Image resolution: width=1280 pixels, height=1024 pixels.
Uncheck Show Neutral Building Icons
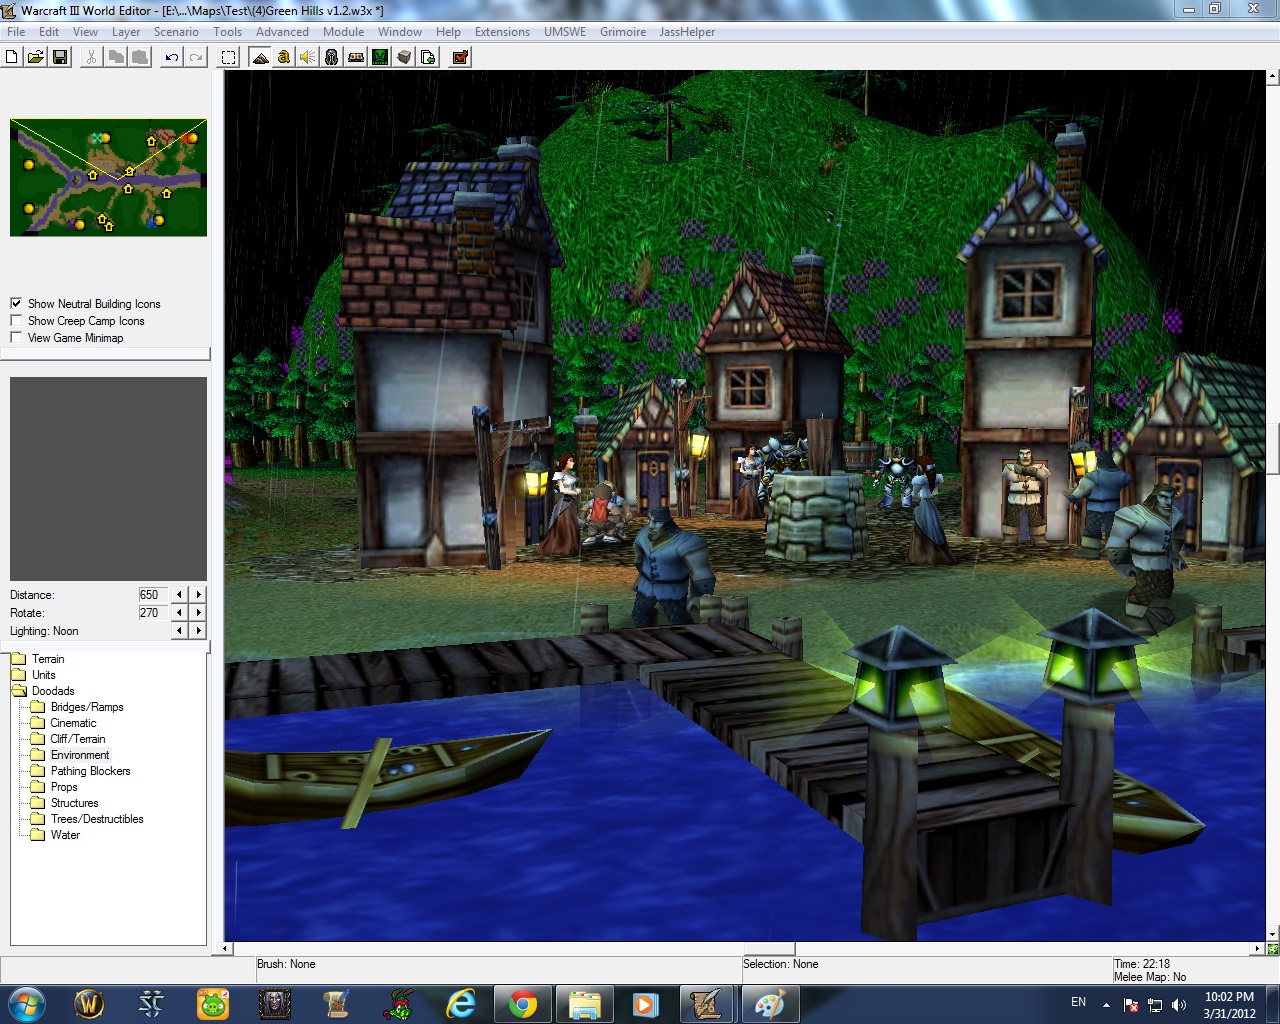click(16, 303)
